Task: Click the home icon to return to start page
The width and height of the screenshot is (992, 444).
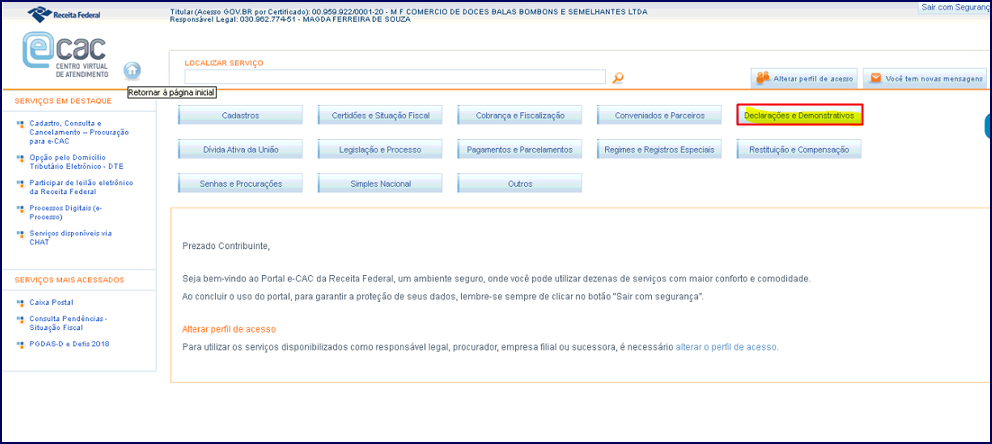Action: pos(132,70)
